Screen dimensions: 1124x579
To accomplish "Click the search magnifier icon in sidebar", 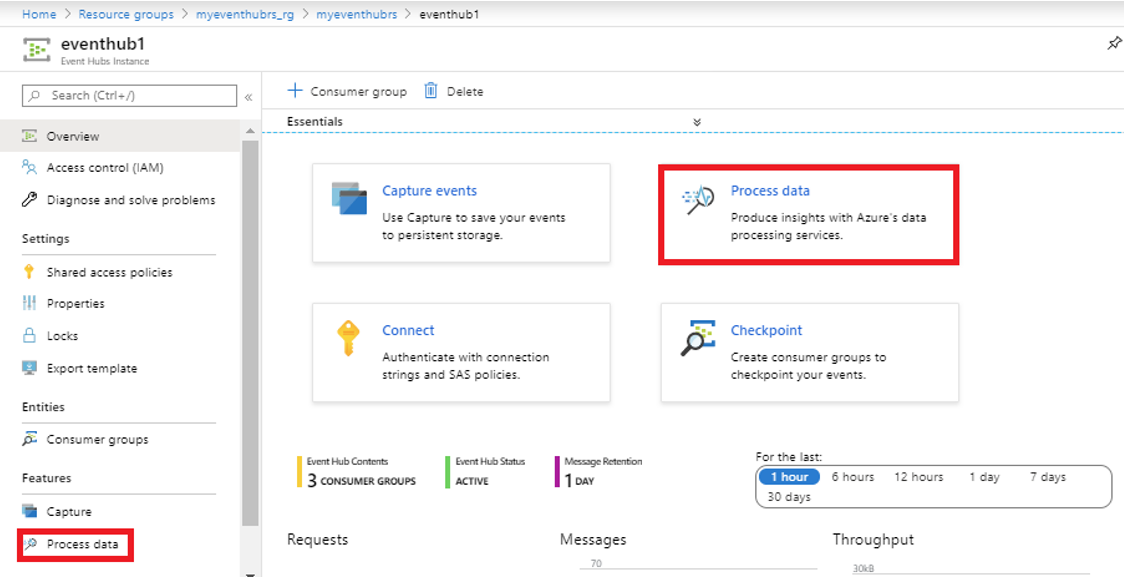I will pos(34,95).
